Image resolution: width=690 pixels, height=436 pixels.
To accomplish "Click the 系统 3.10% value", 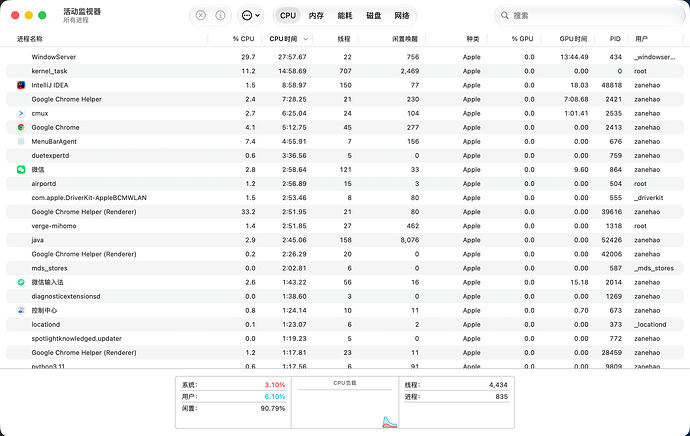I will (275, 385).
